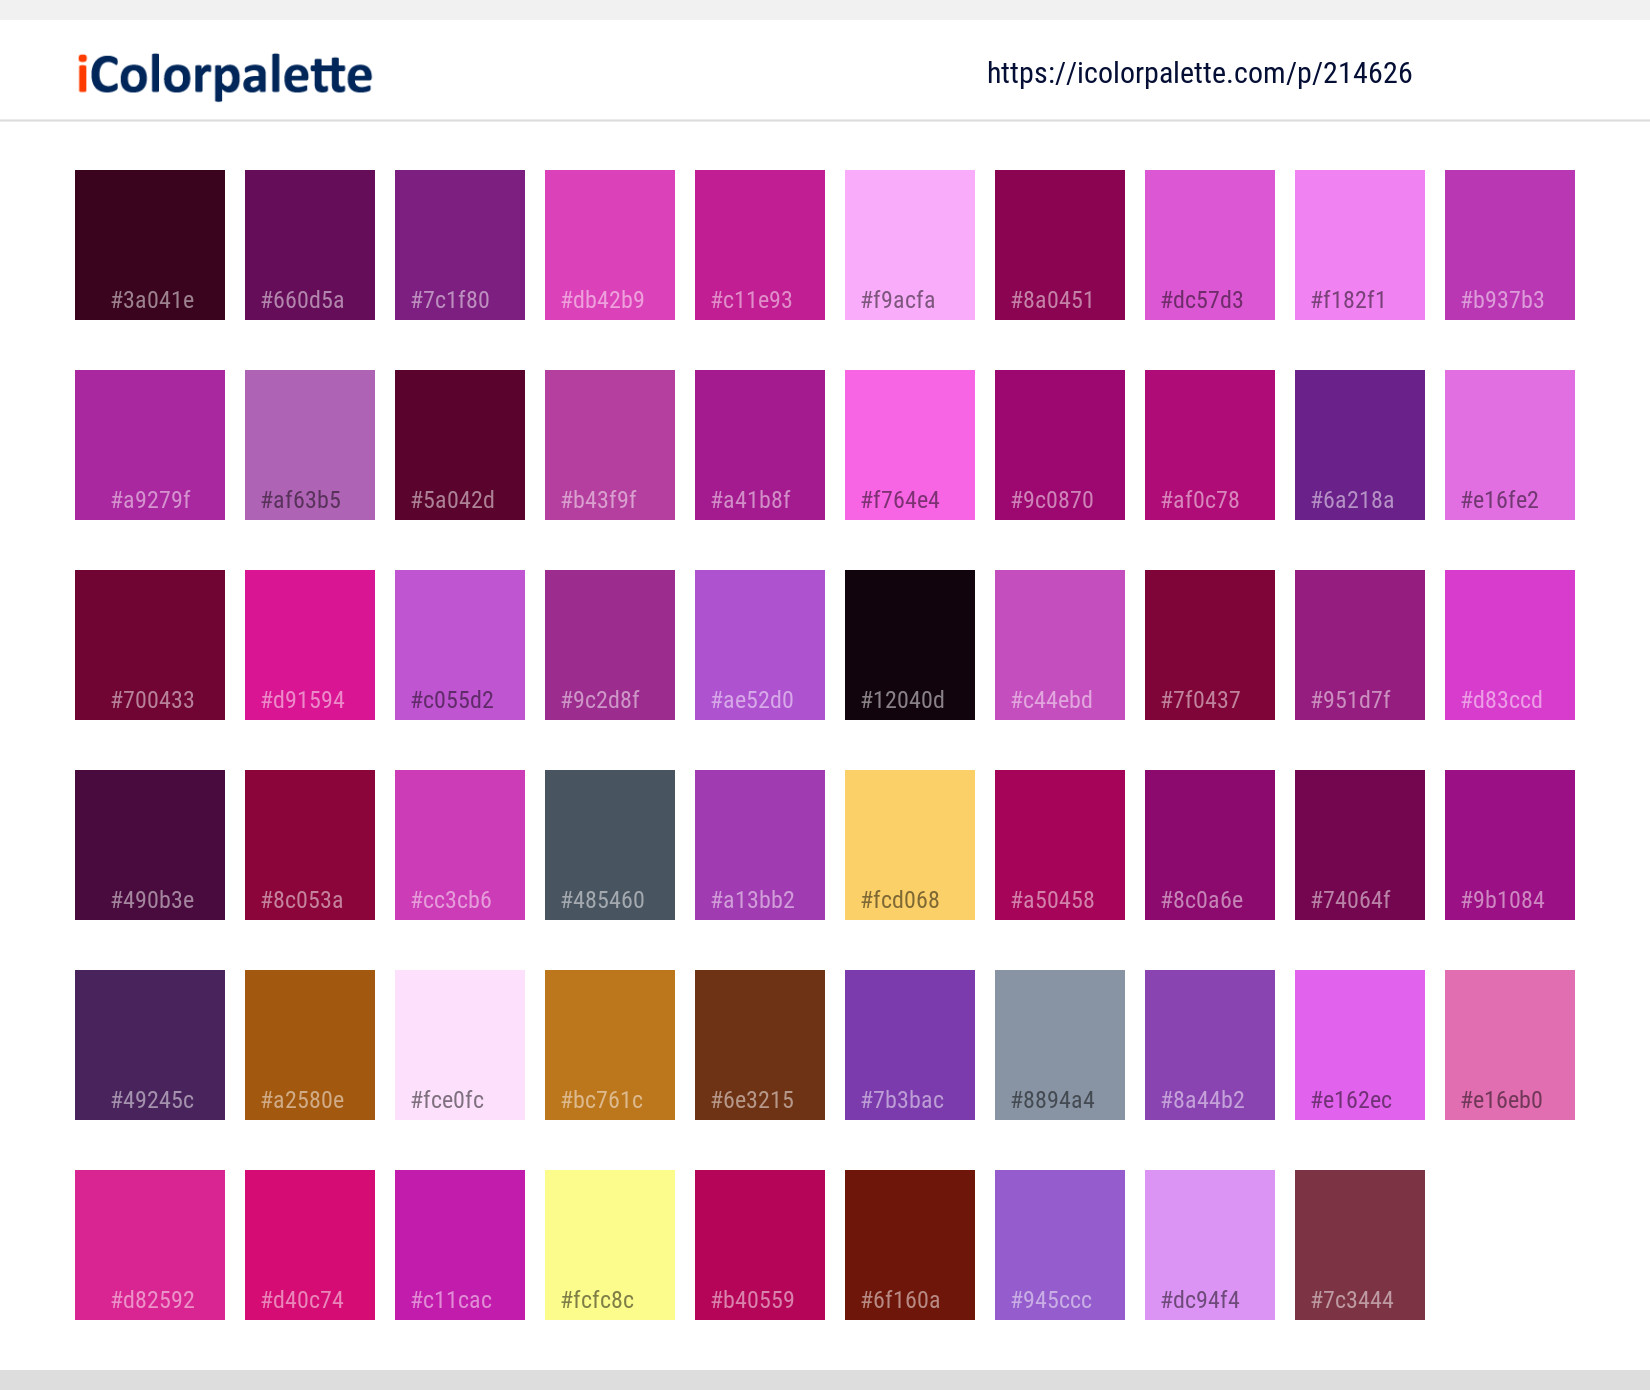
Task: Pick the #490b3e swatch
Action: 150,845
